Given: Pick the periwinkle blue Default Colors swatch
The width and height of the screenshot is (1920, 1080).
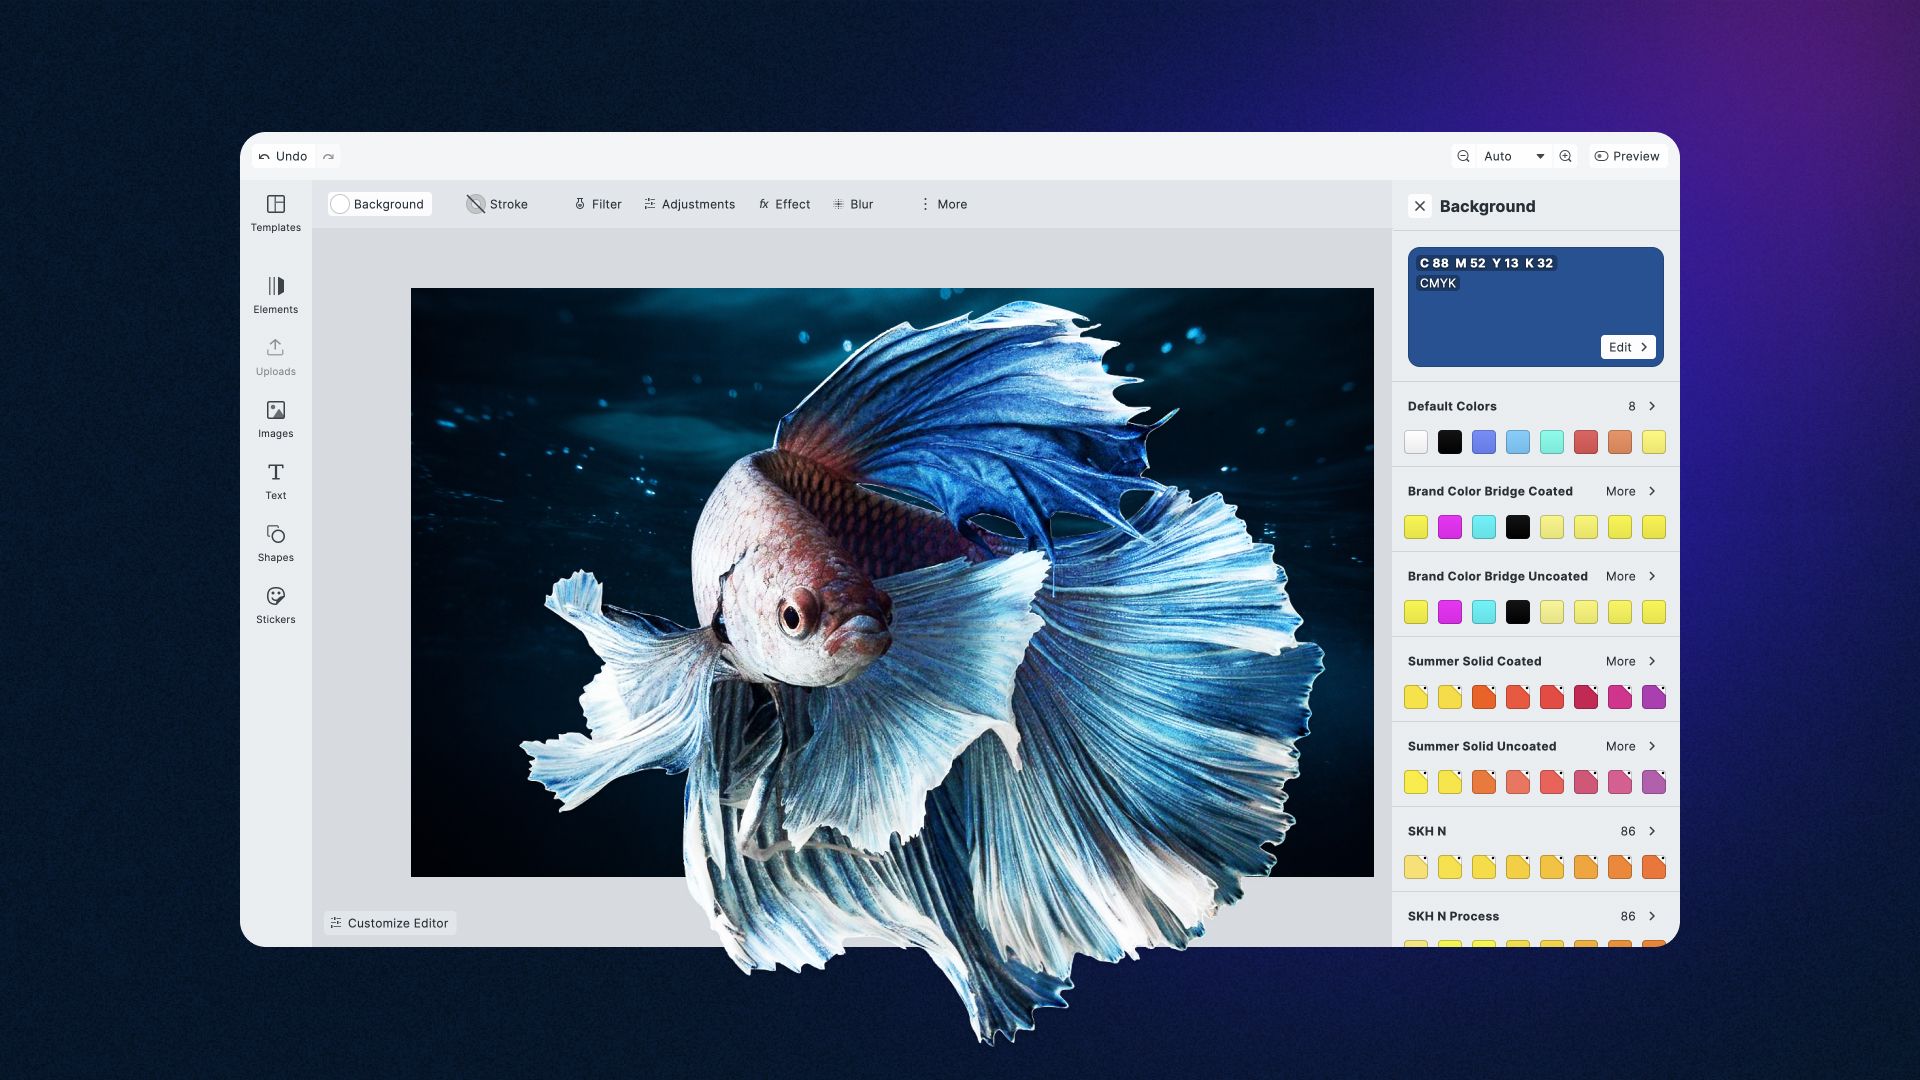Looking at the screenshot, I should click(x=1484, y=442).
